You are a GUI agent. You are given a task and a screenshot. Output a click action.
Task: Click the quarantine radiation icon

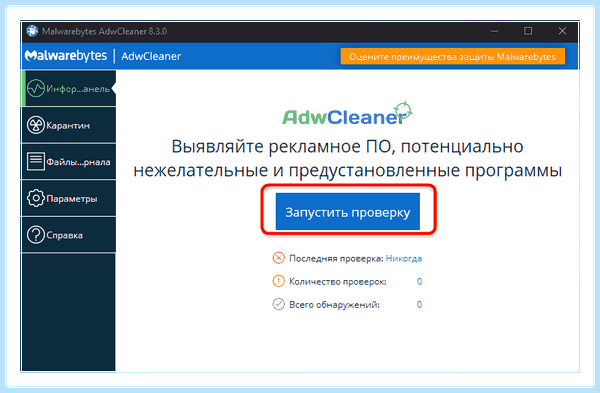[36, 125]
